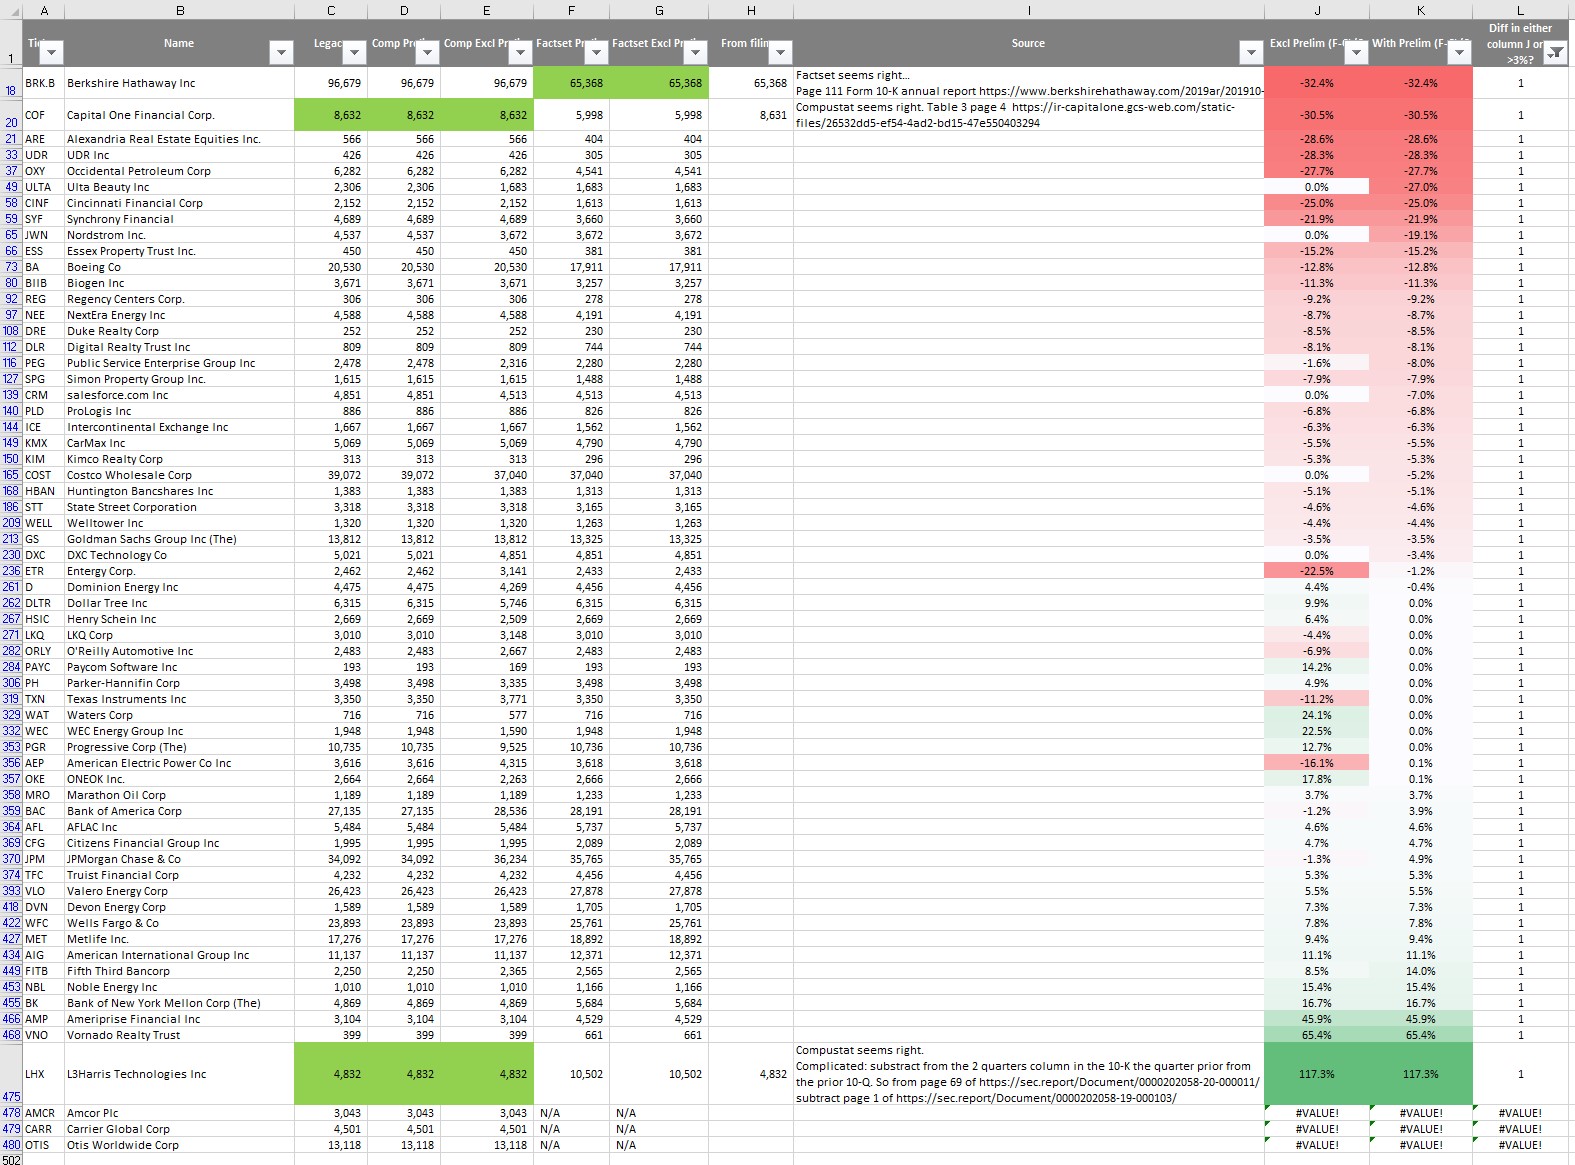The image size is (1575, 1165).
Task: Open the Excl Prelim column J filter arrow
Action: tap(1356, 53)
